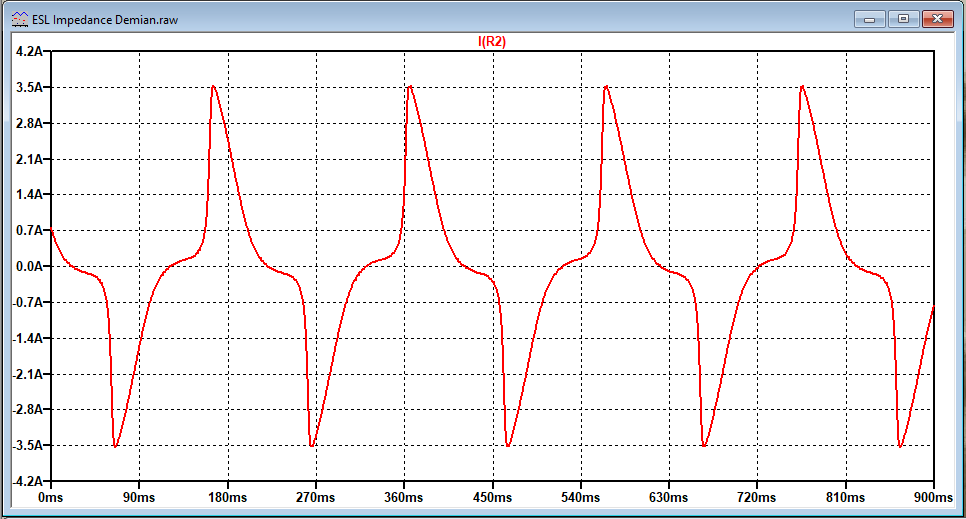Maximize the waveform window
The height and width of the screenshot is (519, 966).
tap(904, 19)
